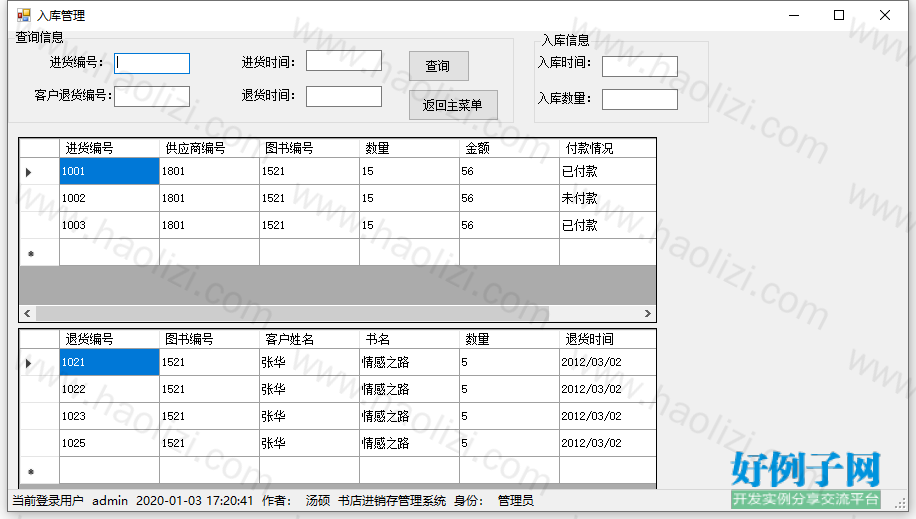Image resolution: width=916 pixels, height=519 pixels.
Task: Select cell 1001 in purchase grid
Action: 109,171
